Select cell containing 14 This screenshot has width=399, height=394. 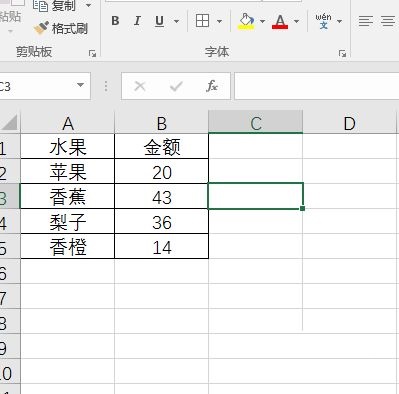[x=162, y=246]
